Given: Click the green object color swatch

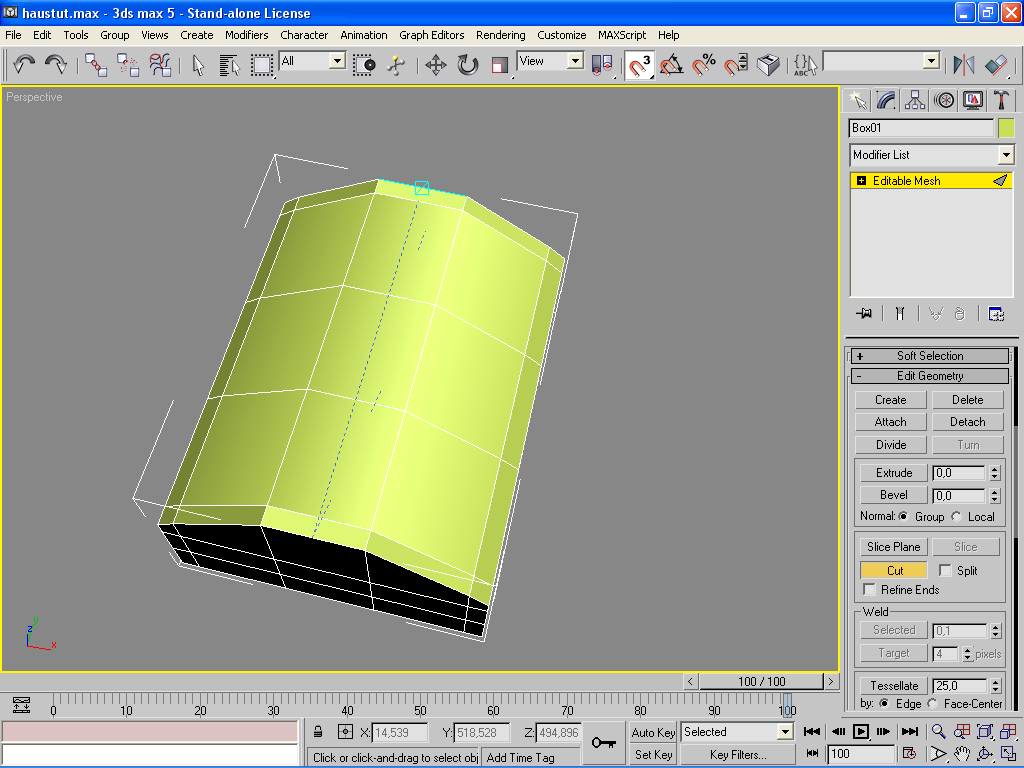Looking at the screenshot, I should point(1005,128).
